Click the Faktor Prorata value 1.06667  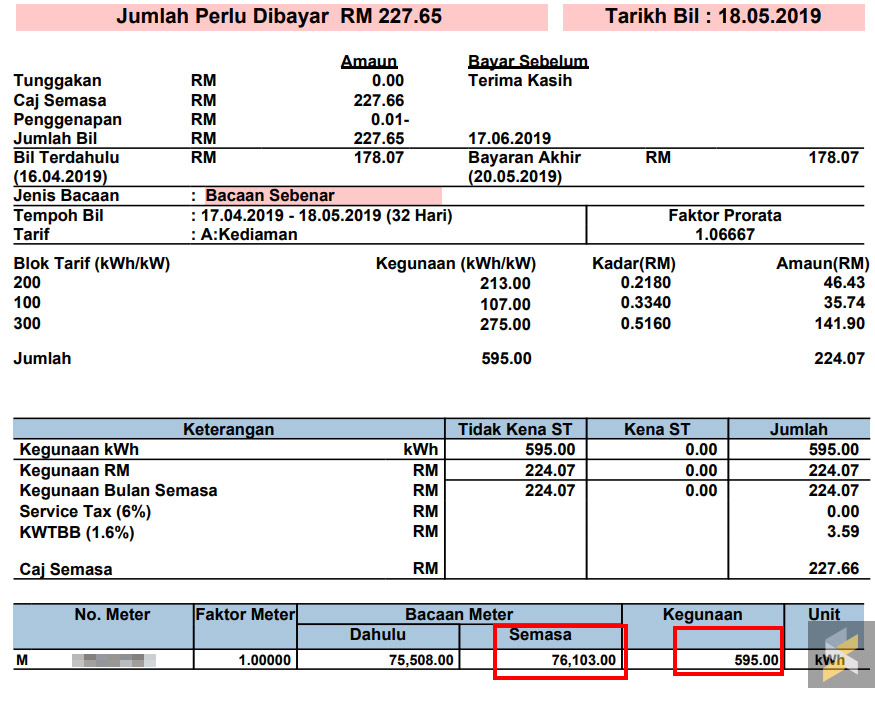coord(725,235)
